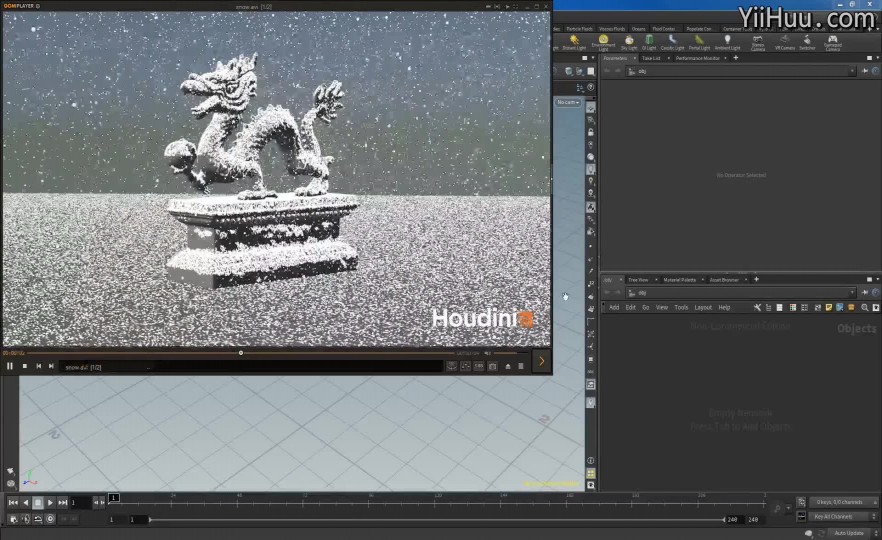This screenshot has width=882, height=540.
Task: Select the Portal Light shelf tool
Action: click(699, 43)
